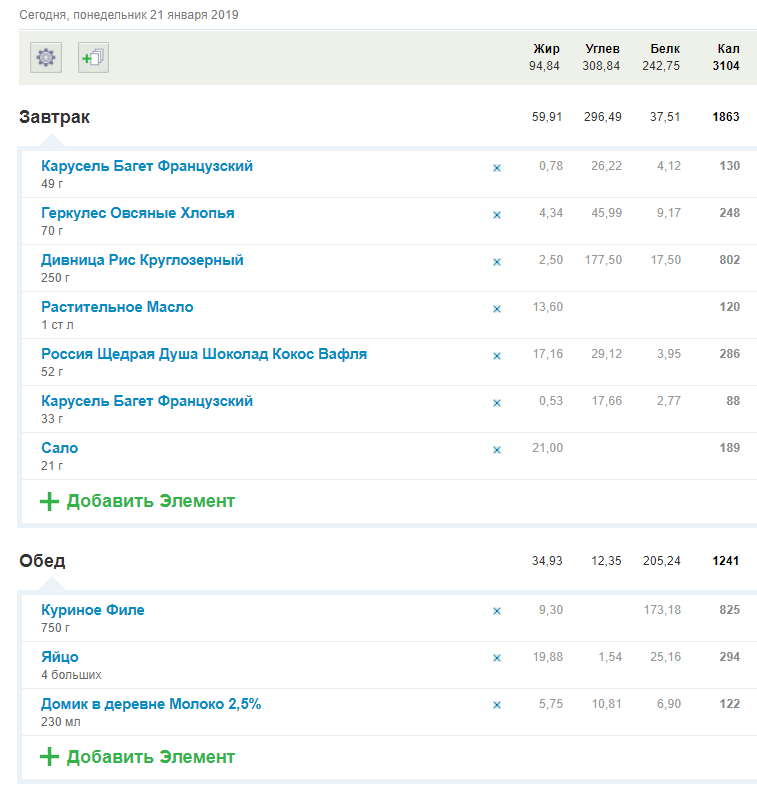Select the Обед meal heading

coord(42,561)
